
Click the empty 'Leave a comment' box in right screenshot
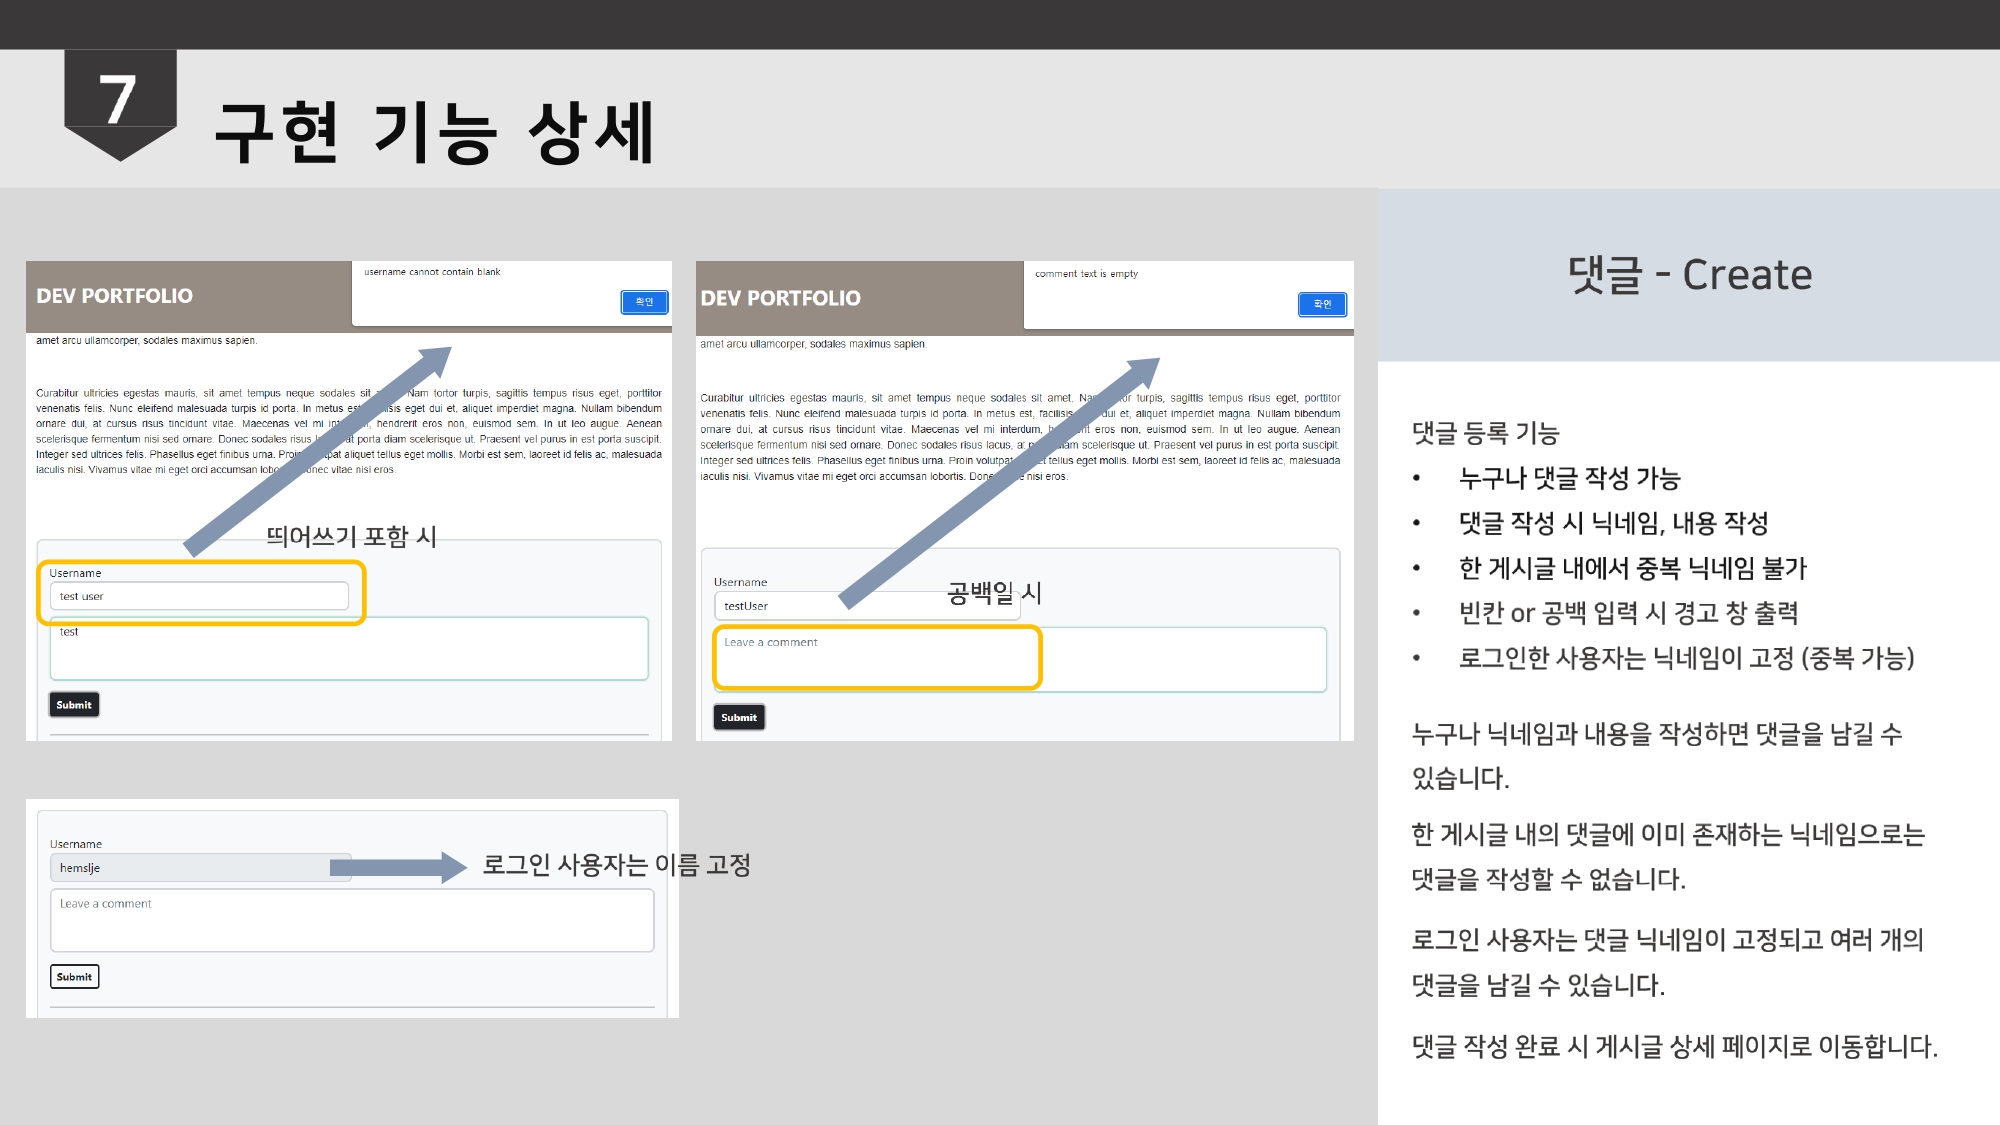point(876,658)
